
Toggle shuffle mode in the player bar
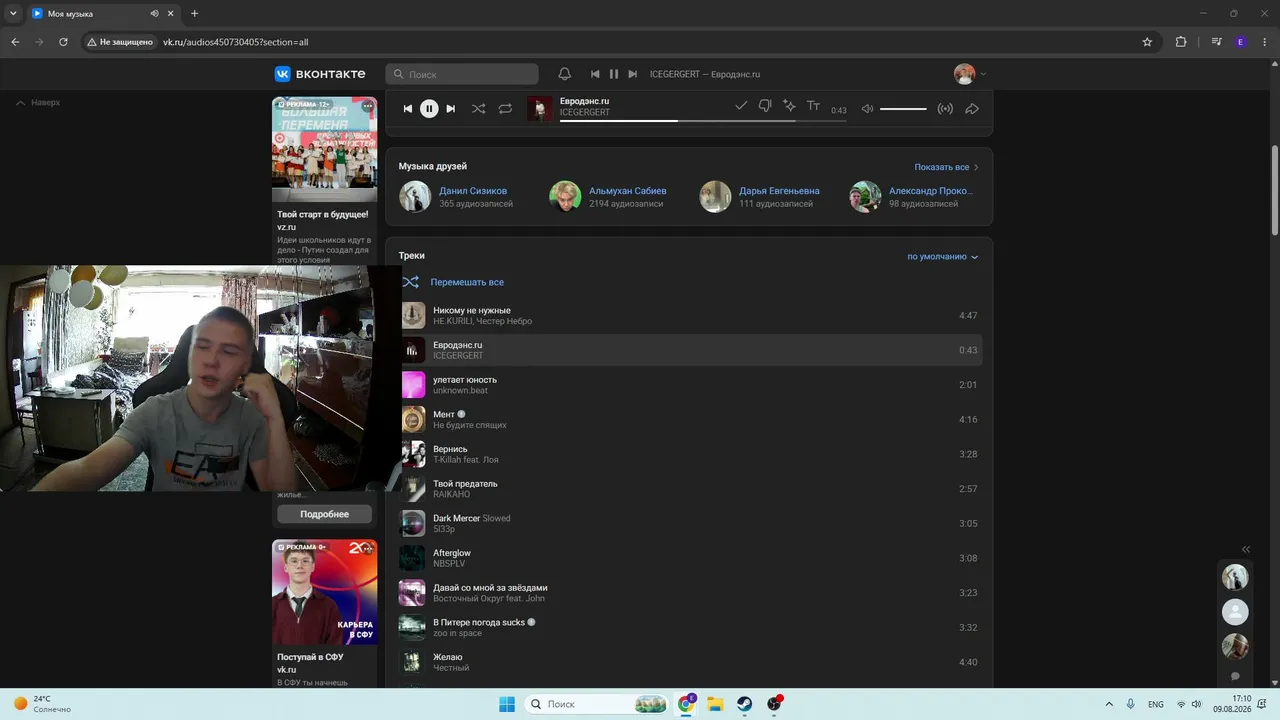(x=478, y=109)
